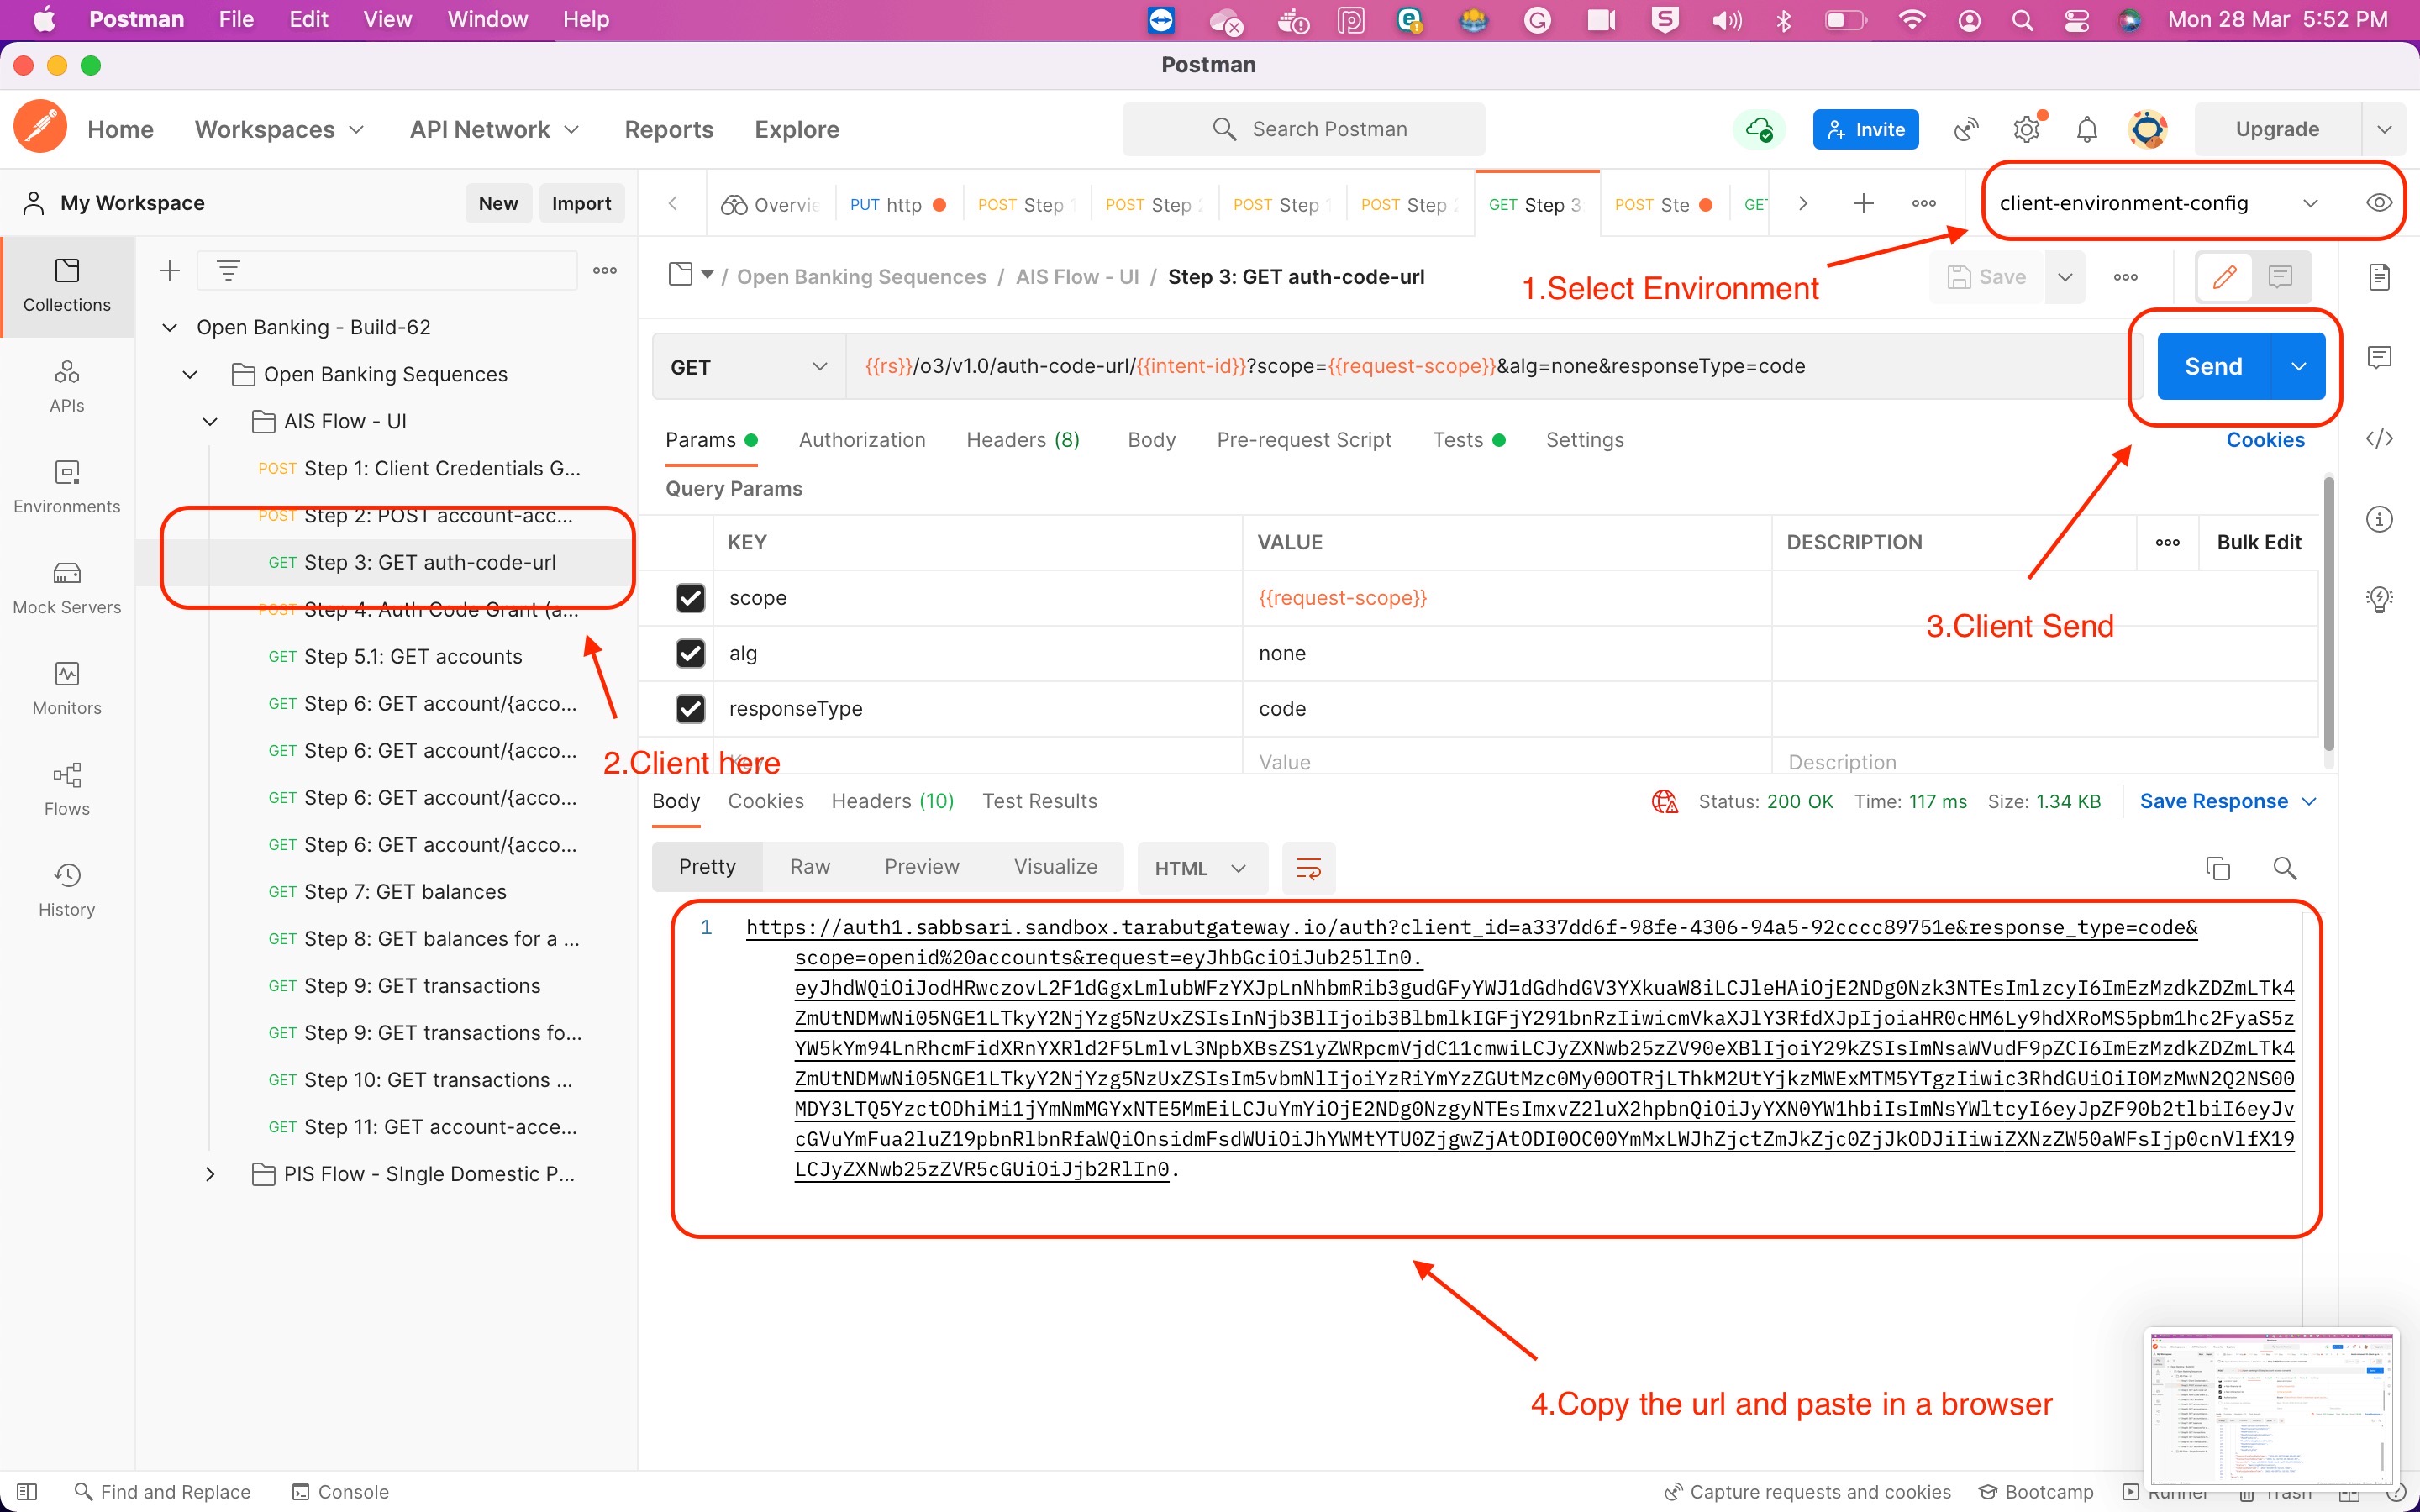Open the View menu in the menu bar
2420x1512 pixels.
(387, 19)
